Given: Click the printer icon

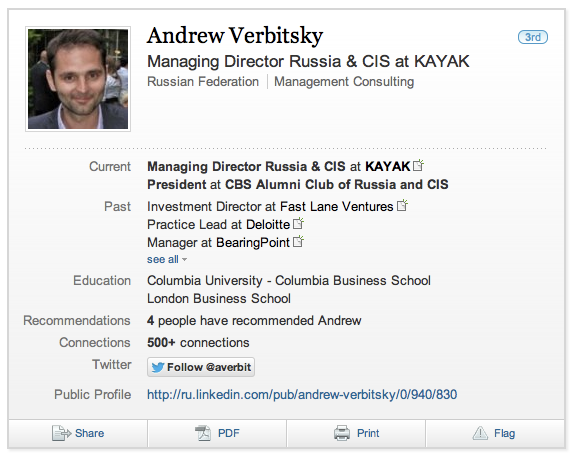Looking at the screenshot, I should click(x=342, y=433).
